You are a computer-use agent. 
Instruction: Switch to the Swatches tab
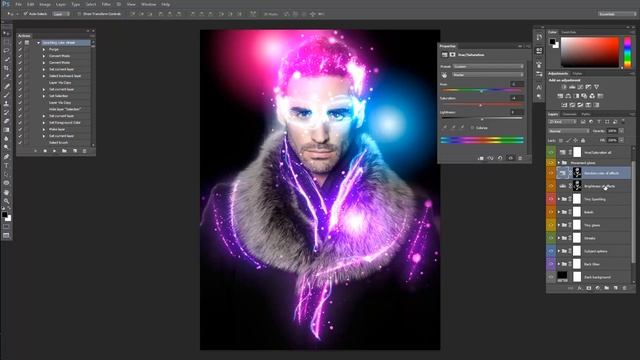pos(569,32)
